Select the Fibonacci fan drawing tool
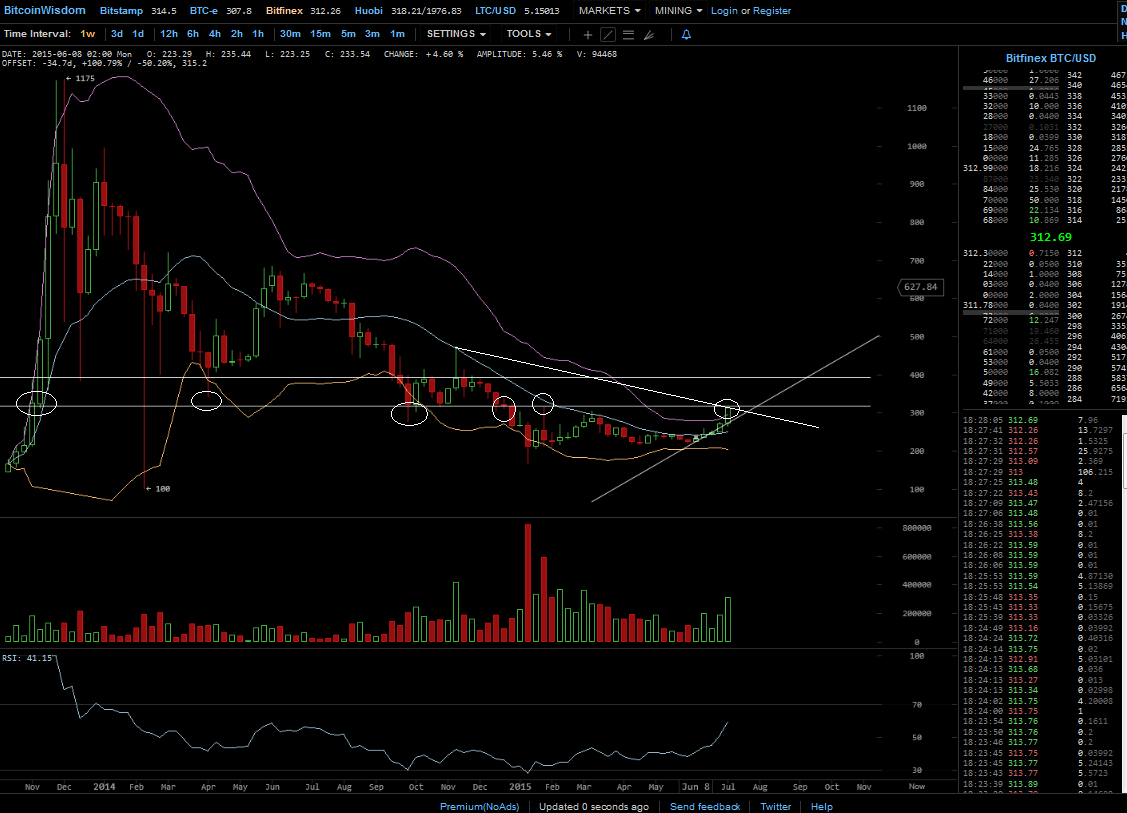This screenshot has height=813, width=1127. pos(649,35)
